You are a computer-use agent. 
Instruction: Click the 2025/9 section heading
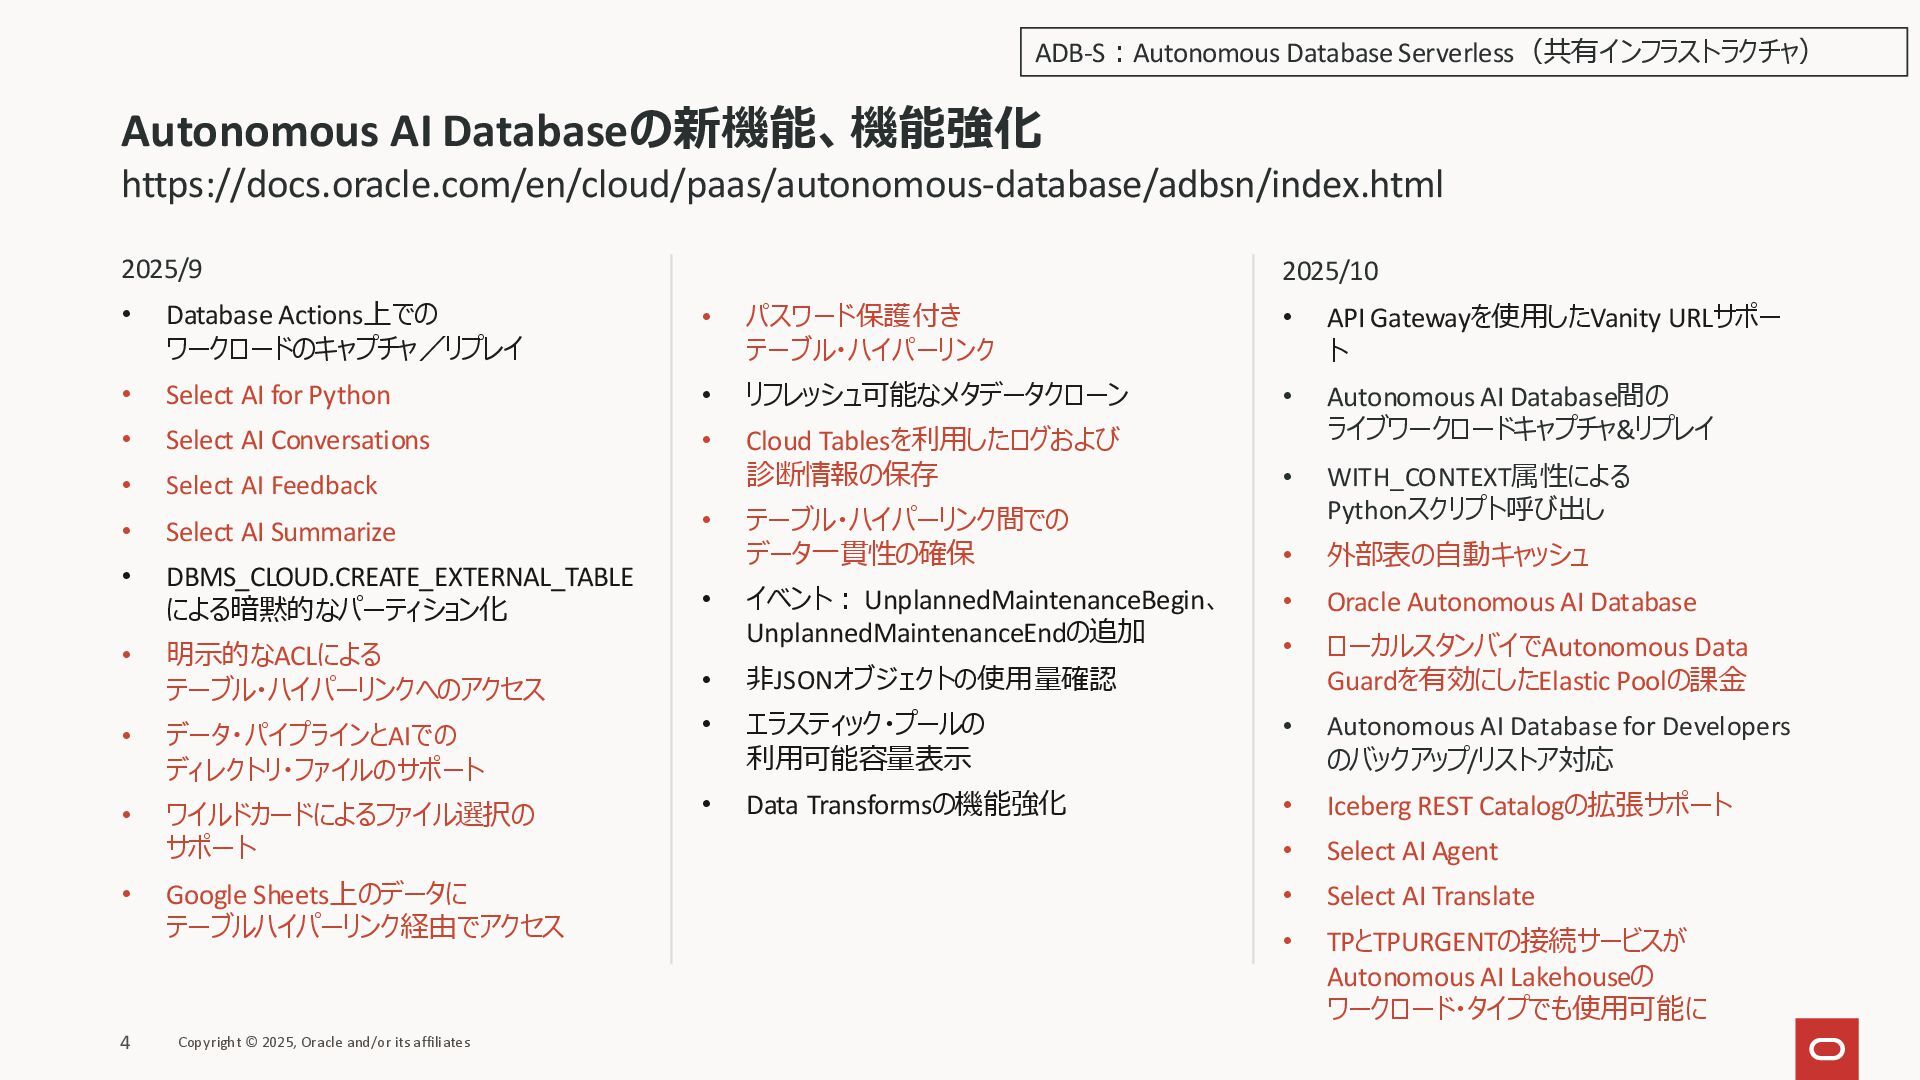pyautogui.click(x=161, y=269)
